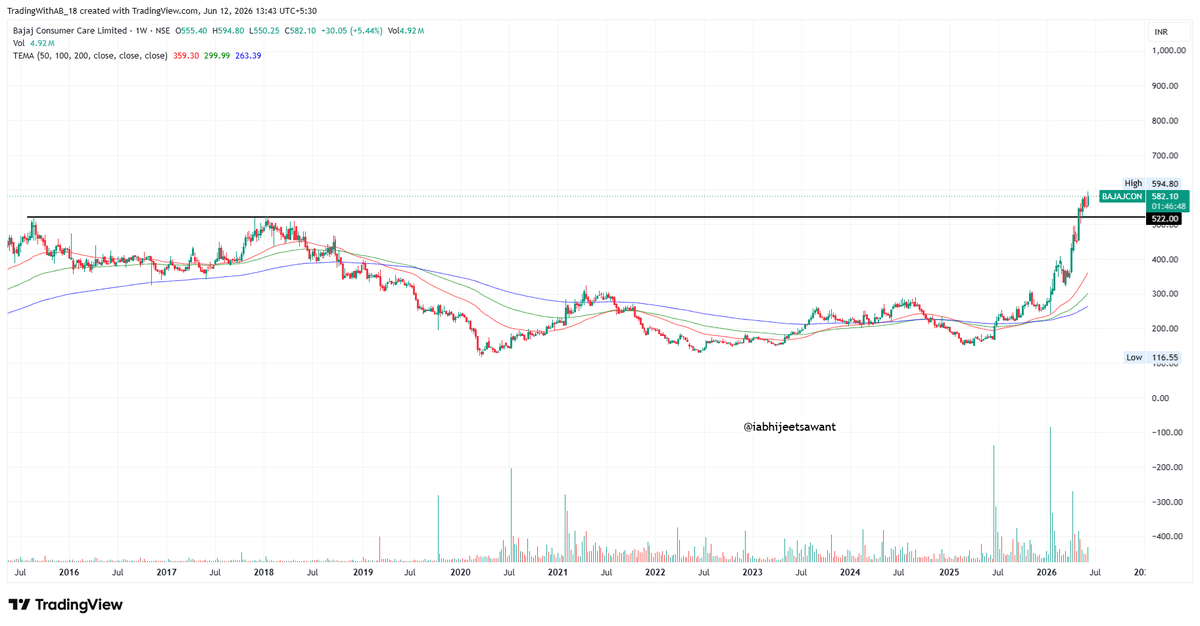Click the 2016 label on the time axis
The image size is (1200, 626).
[x=69, y=573]
